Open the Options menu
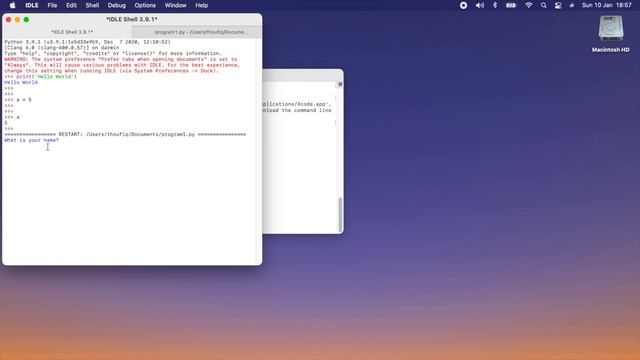This screenshot has width=640, height=360. coord(145,5)
